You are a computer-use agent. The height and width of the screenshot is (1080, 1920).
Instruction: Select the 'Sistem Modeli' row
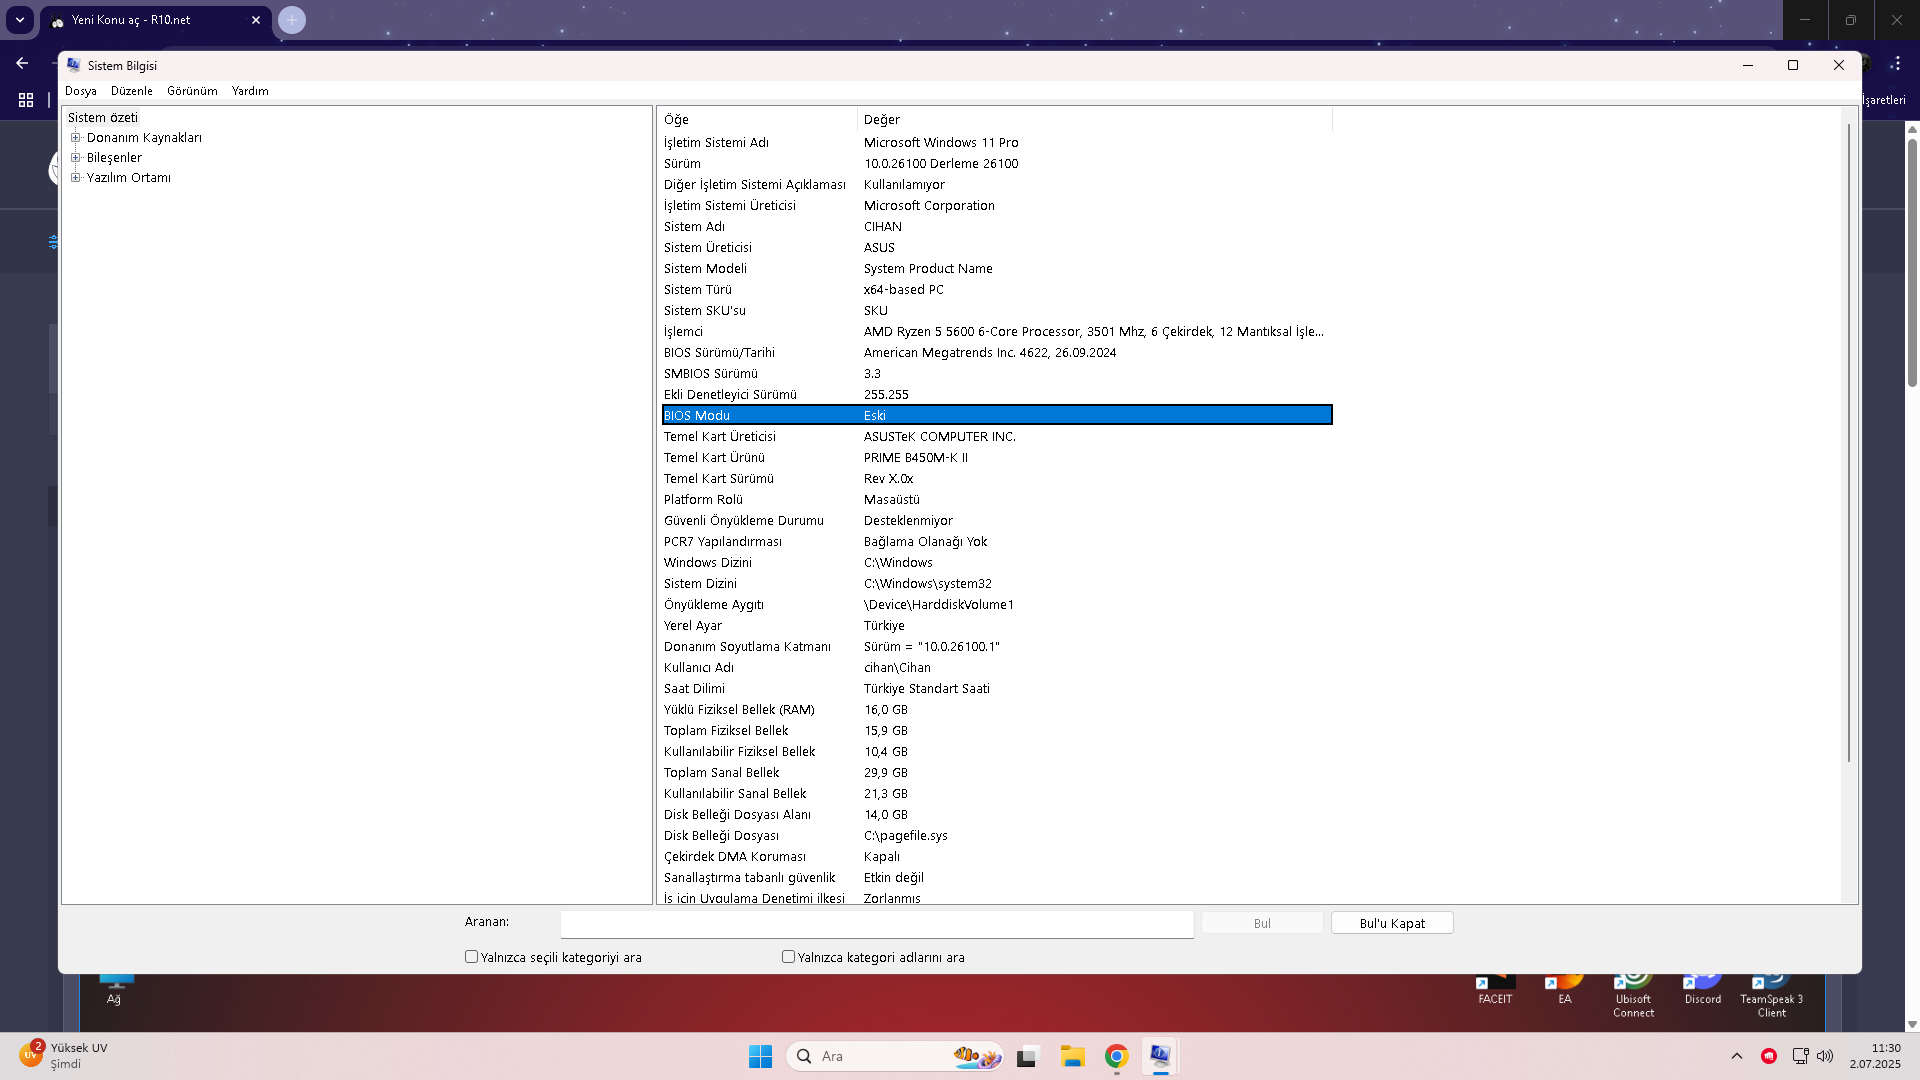tap(997, 269)
